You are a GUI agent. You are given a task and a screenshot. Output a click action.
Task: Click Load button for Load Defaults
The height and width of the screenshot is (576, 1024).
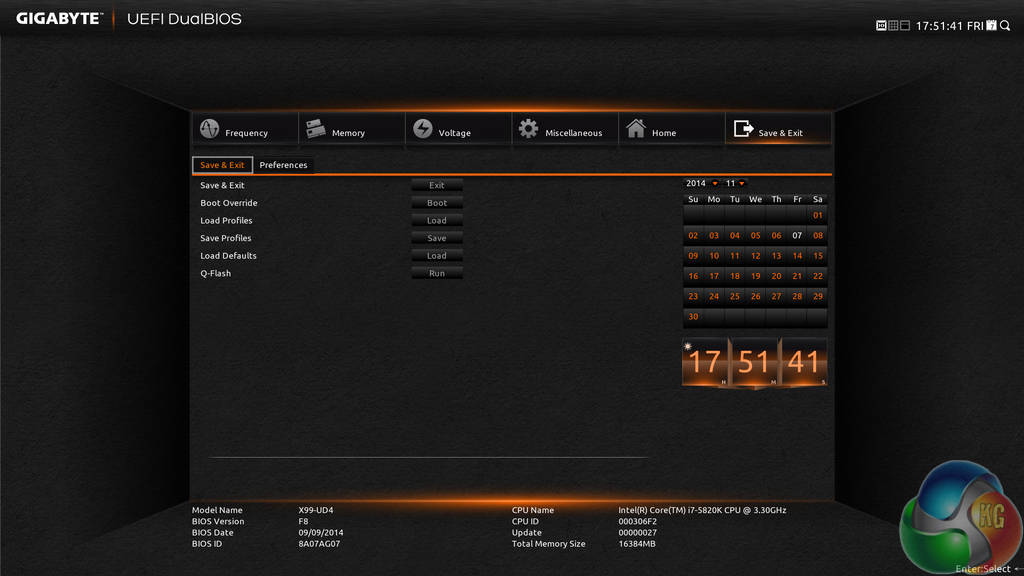click(x=437, y=256)
